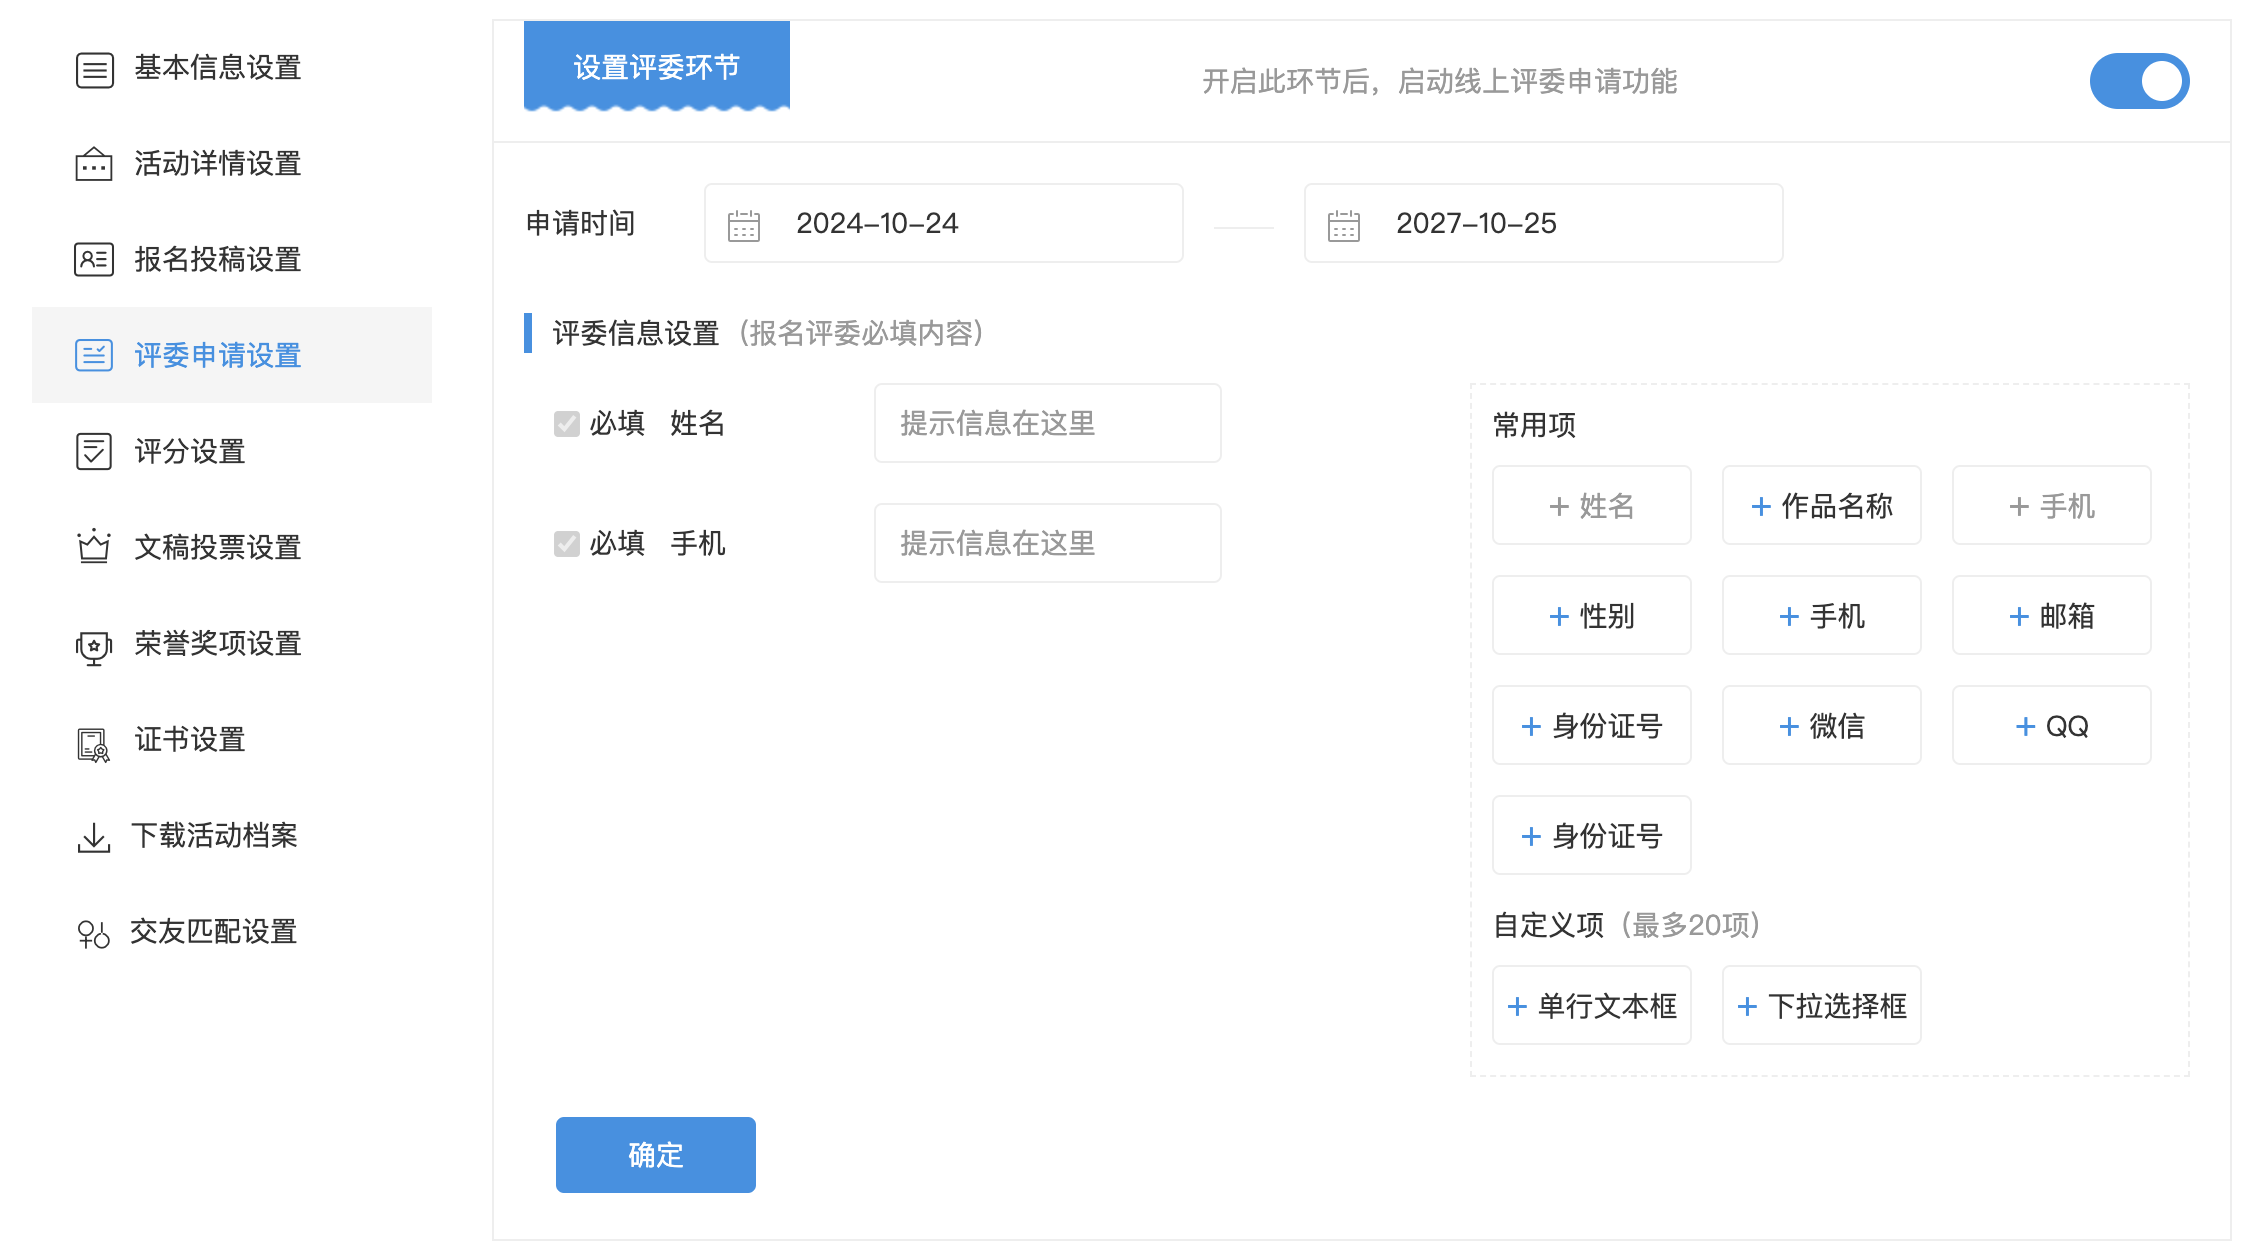Click the 姓名 hint text input

tap(1047, 424)
